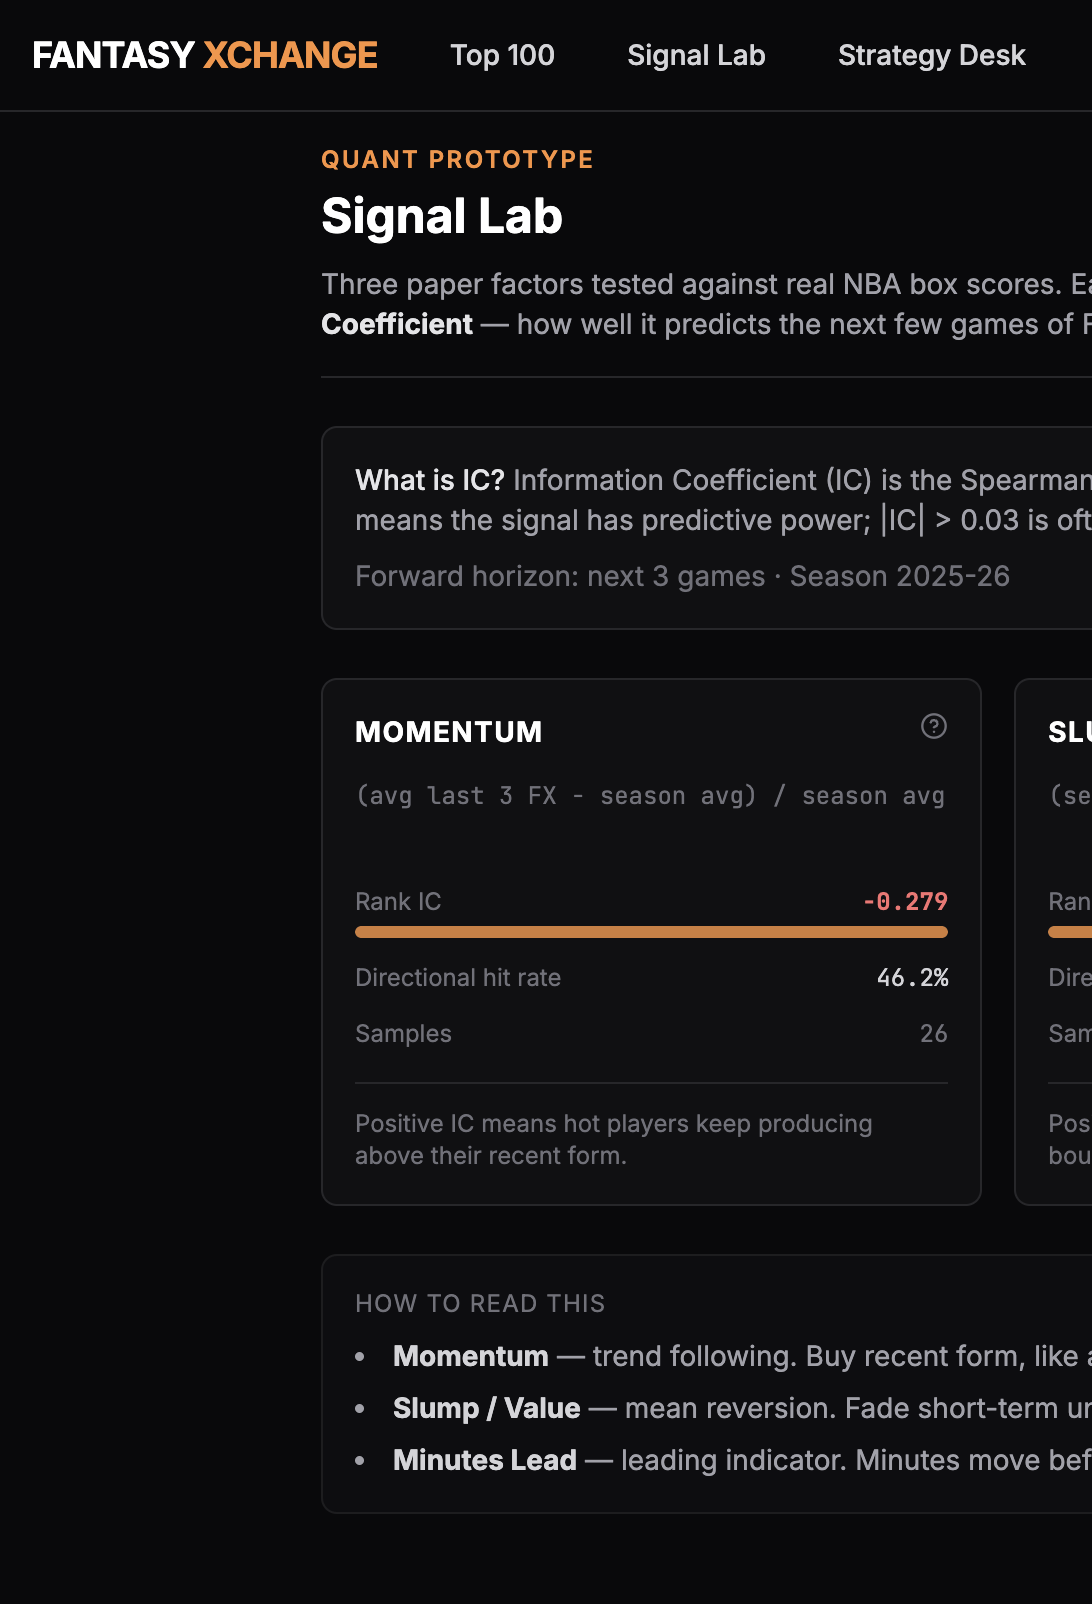Viewport: 1092px width, 1604px height.
Task: Go to the Top 100 nav item
Action: [x=502, y=55]
